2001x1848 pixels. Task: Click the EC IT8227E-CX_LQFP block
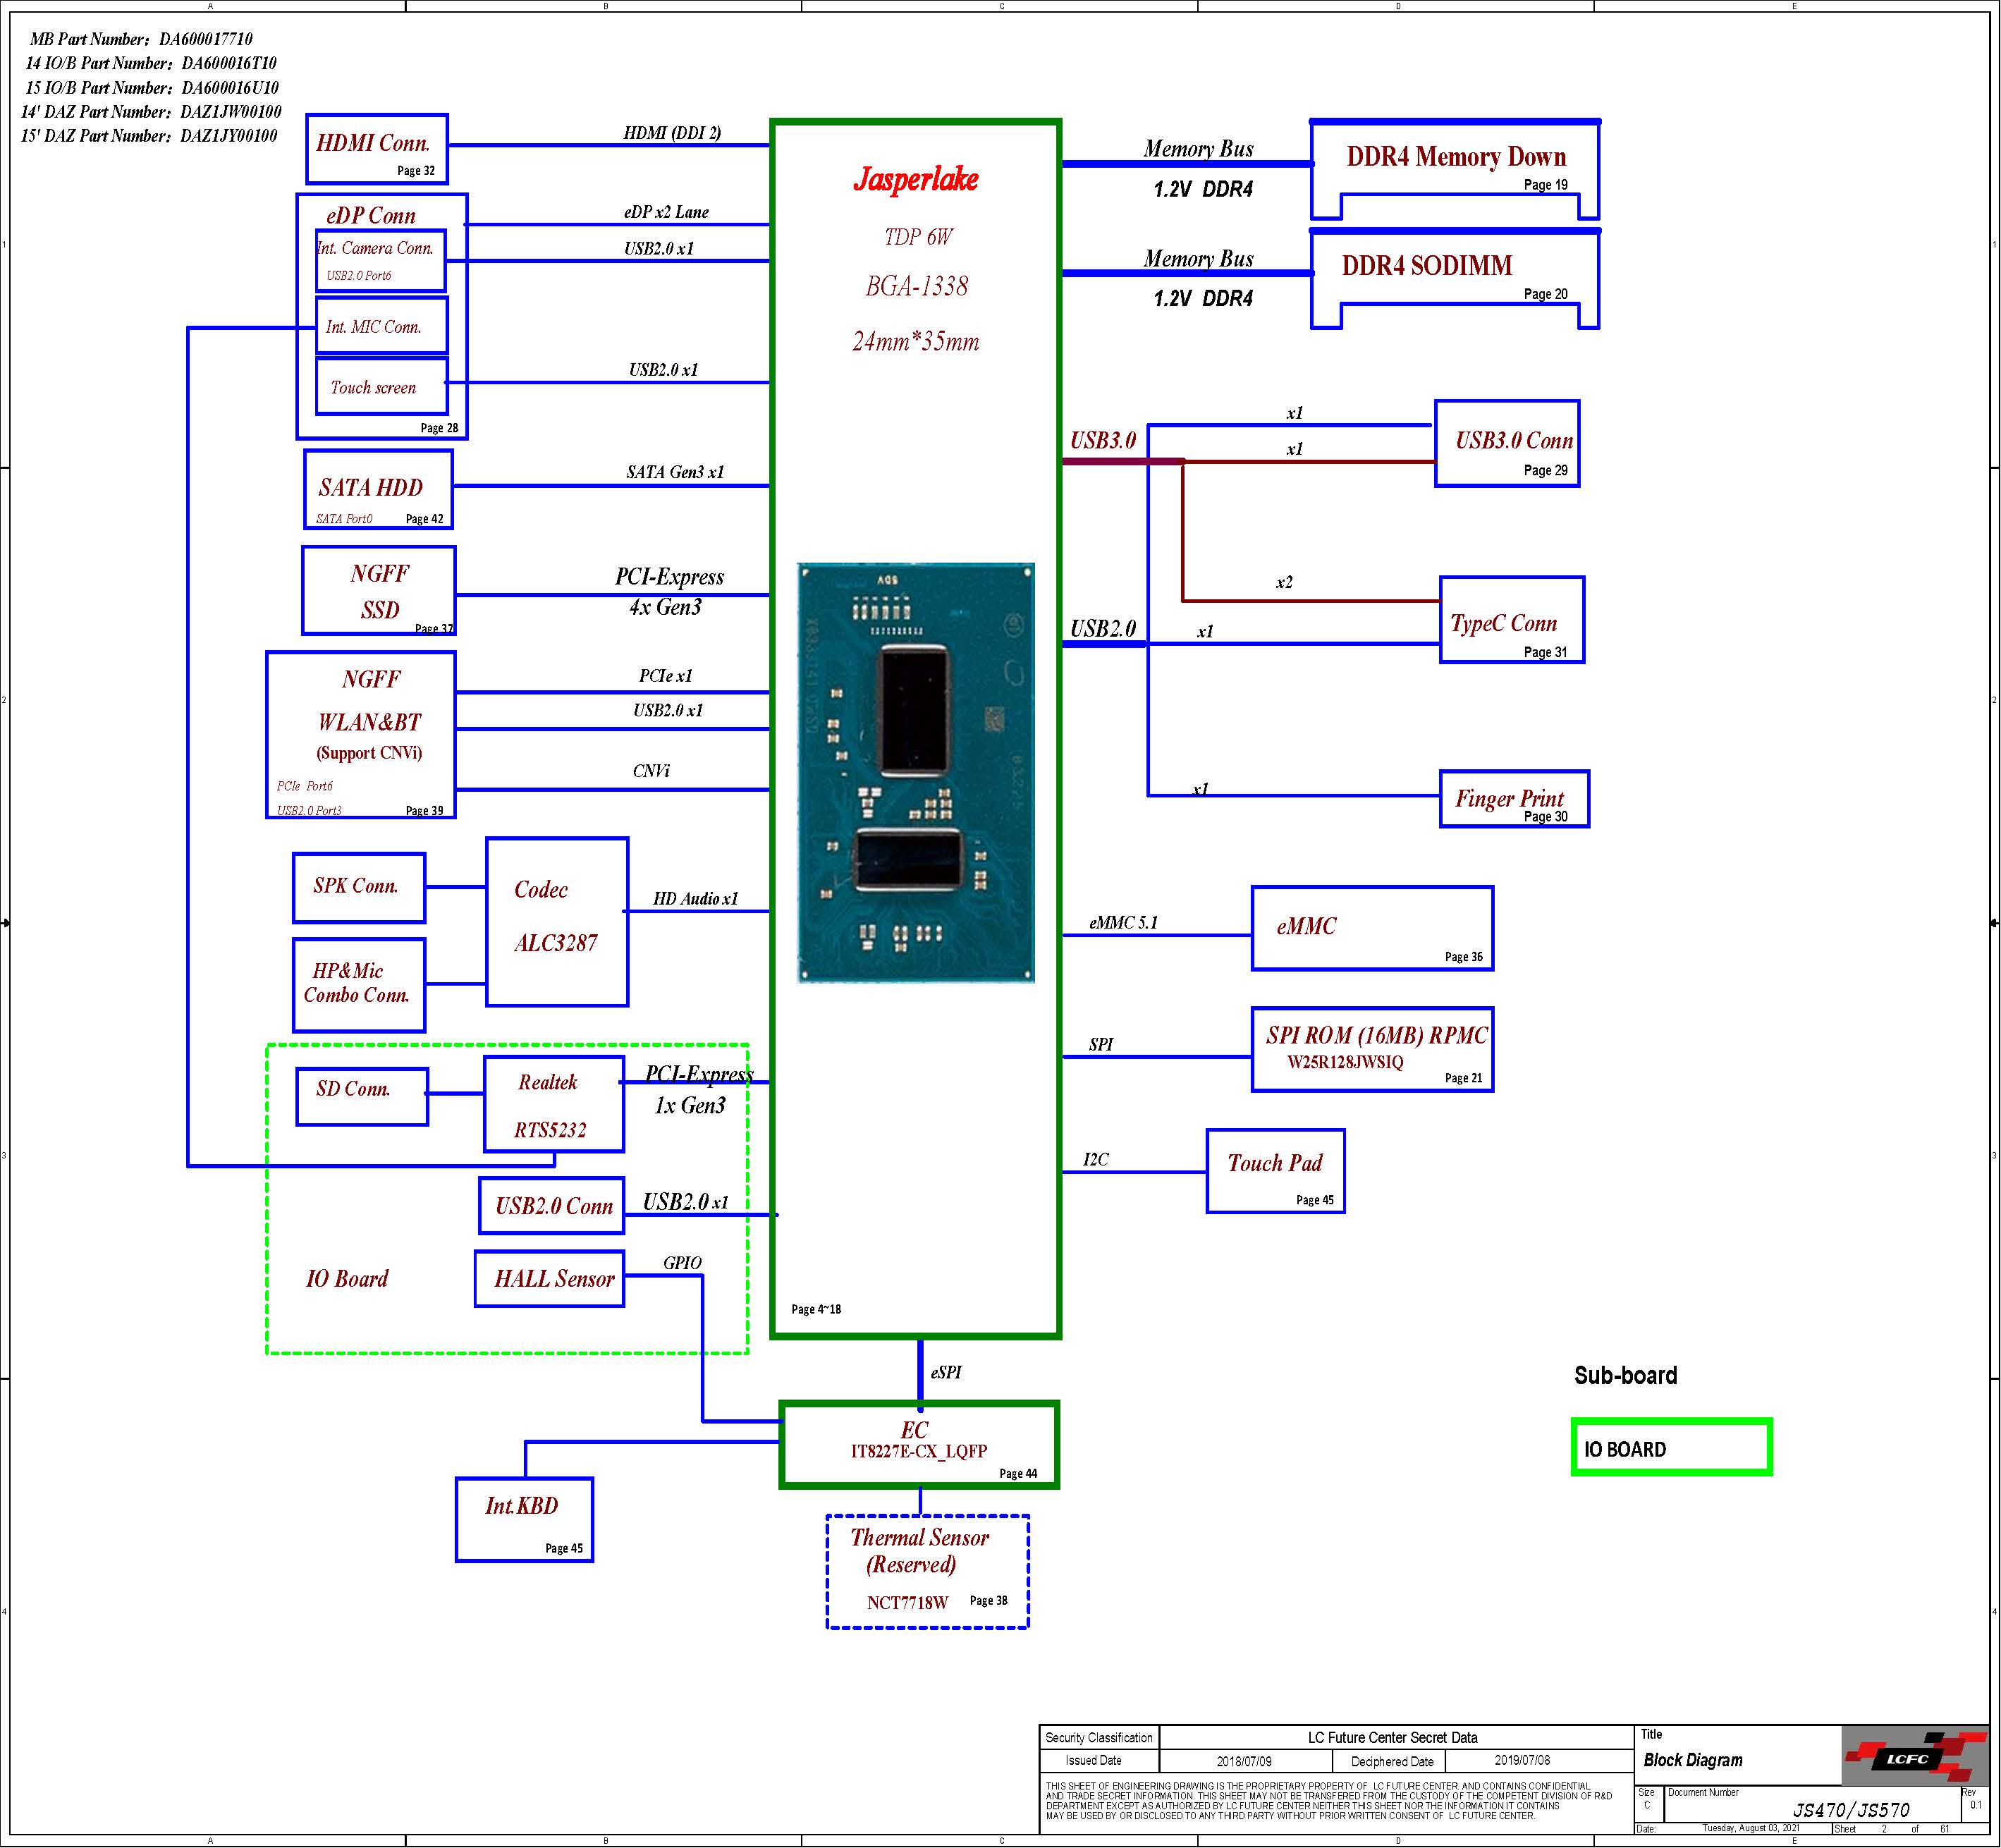tap(918, 1444)
